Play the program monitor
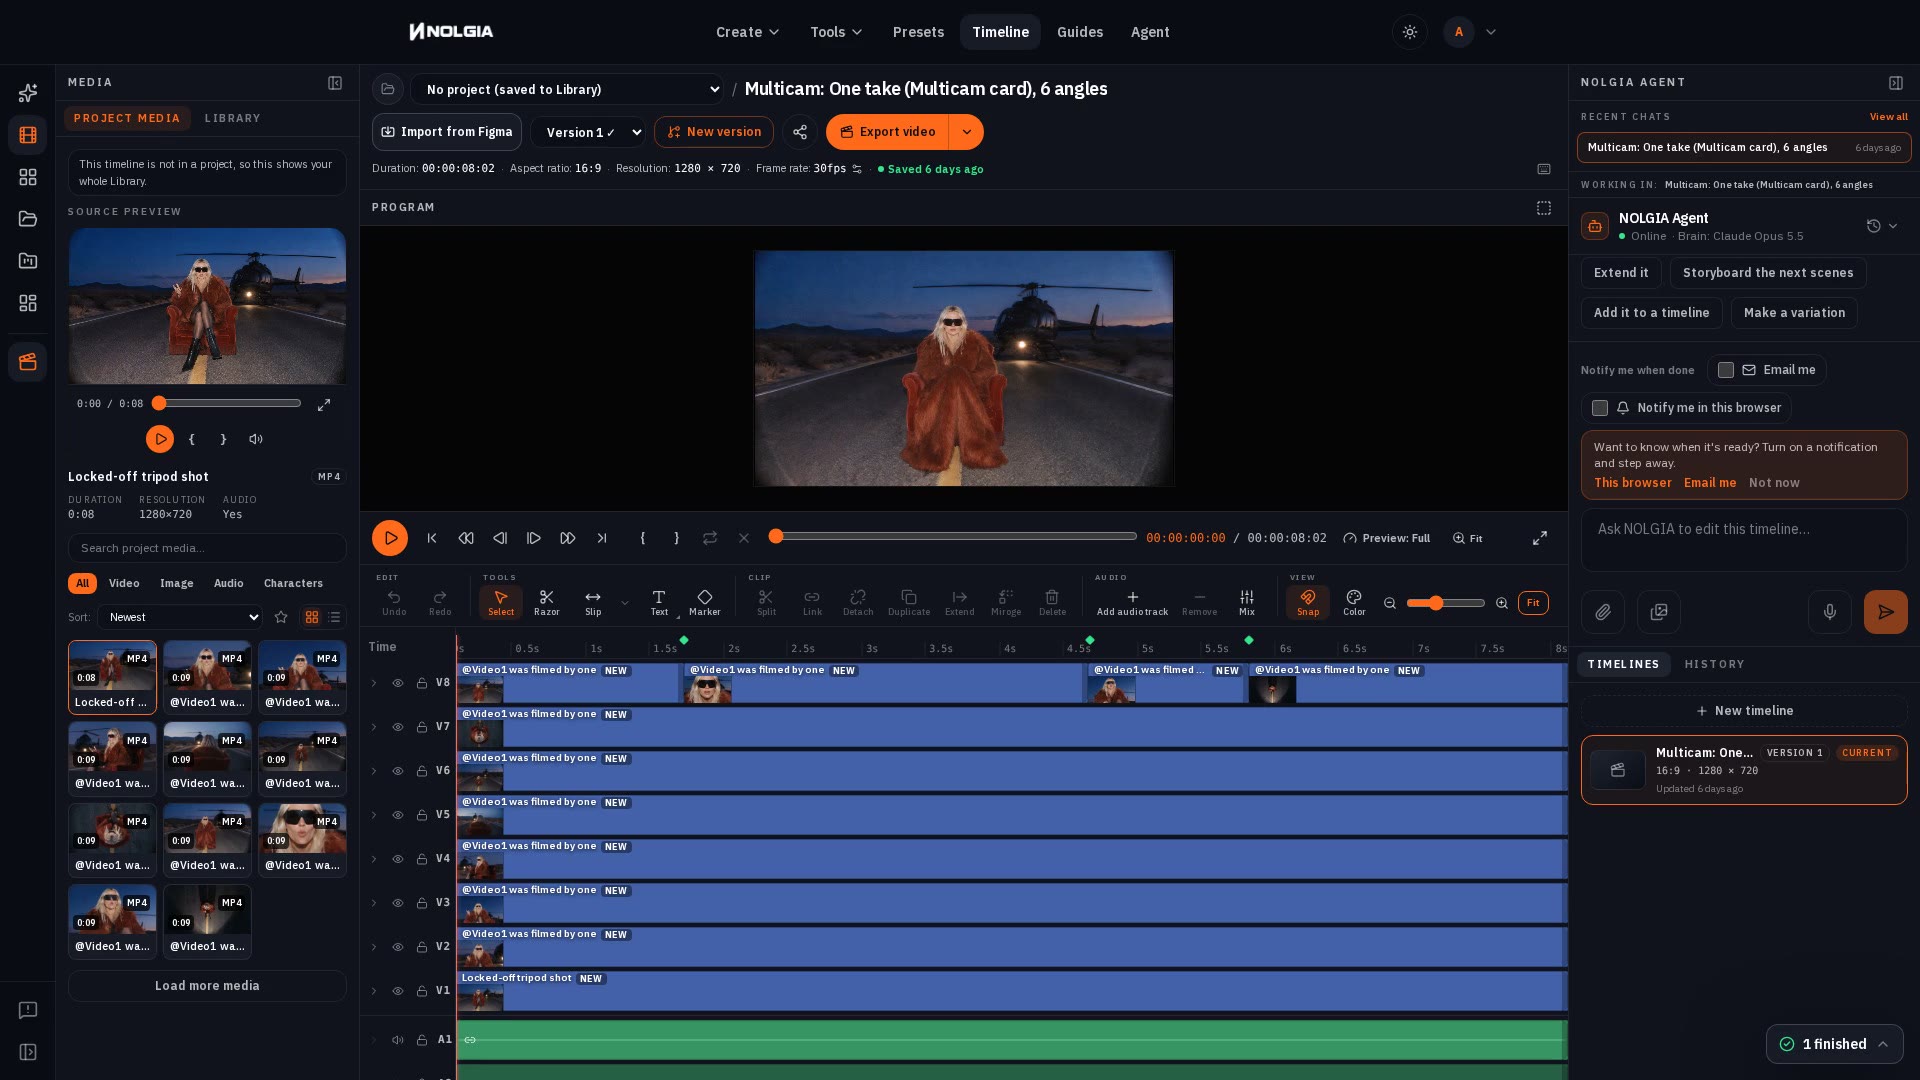Image resolution: width=1920 pixels, height=1080 pixels. pyautogui.click(x=390, y=538)
